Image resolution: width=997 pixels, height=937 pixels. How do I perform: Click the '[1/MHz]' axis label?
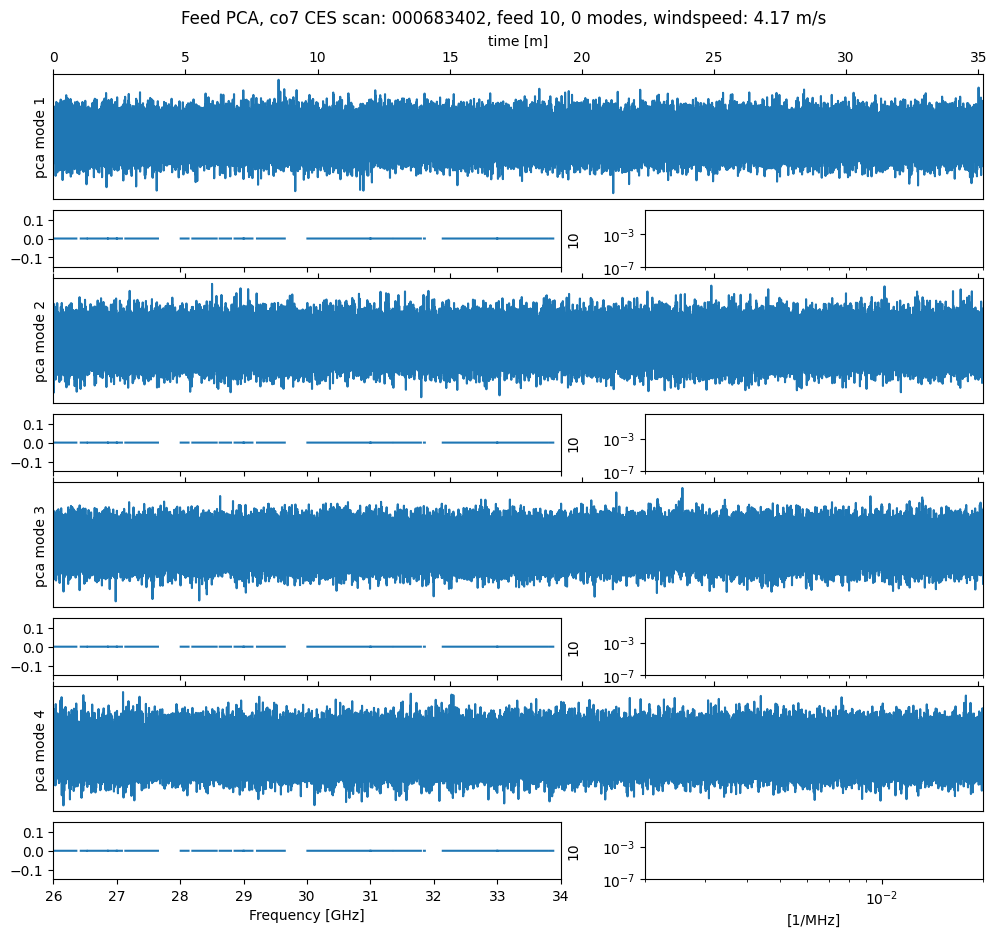coord(813,919)
